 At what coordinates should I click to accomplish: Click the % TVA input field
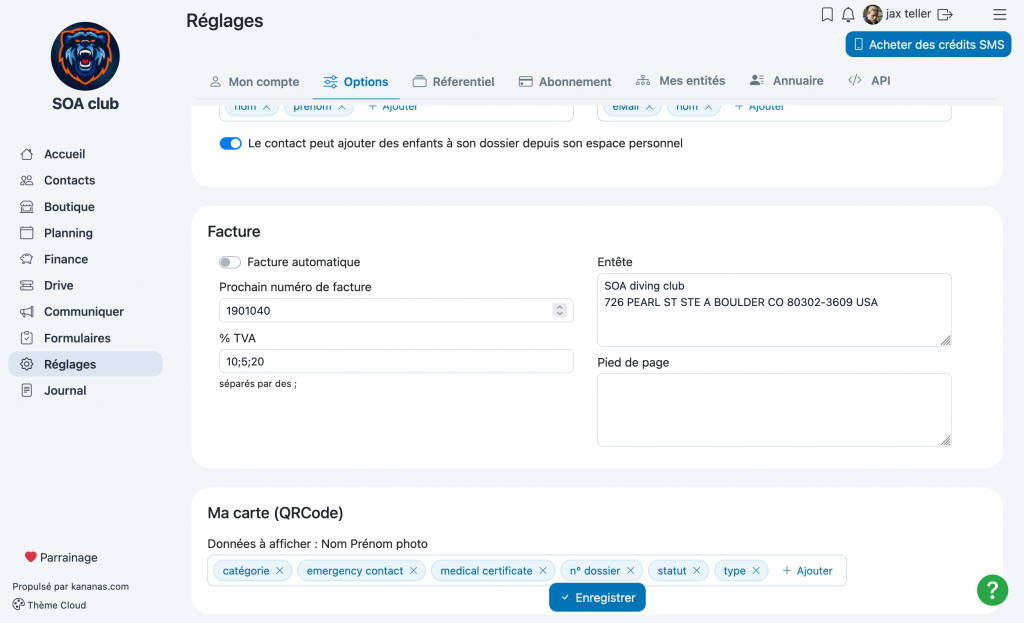pos(396,362)
